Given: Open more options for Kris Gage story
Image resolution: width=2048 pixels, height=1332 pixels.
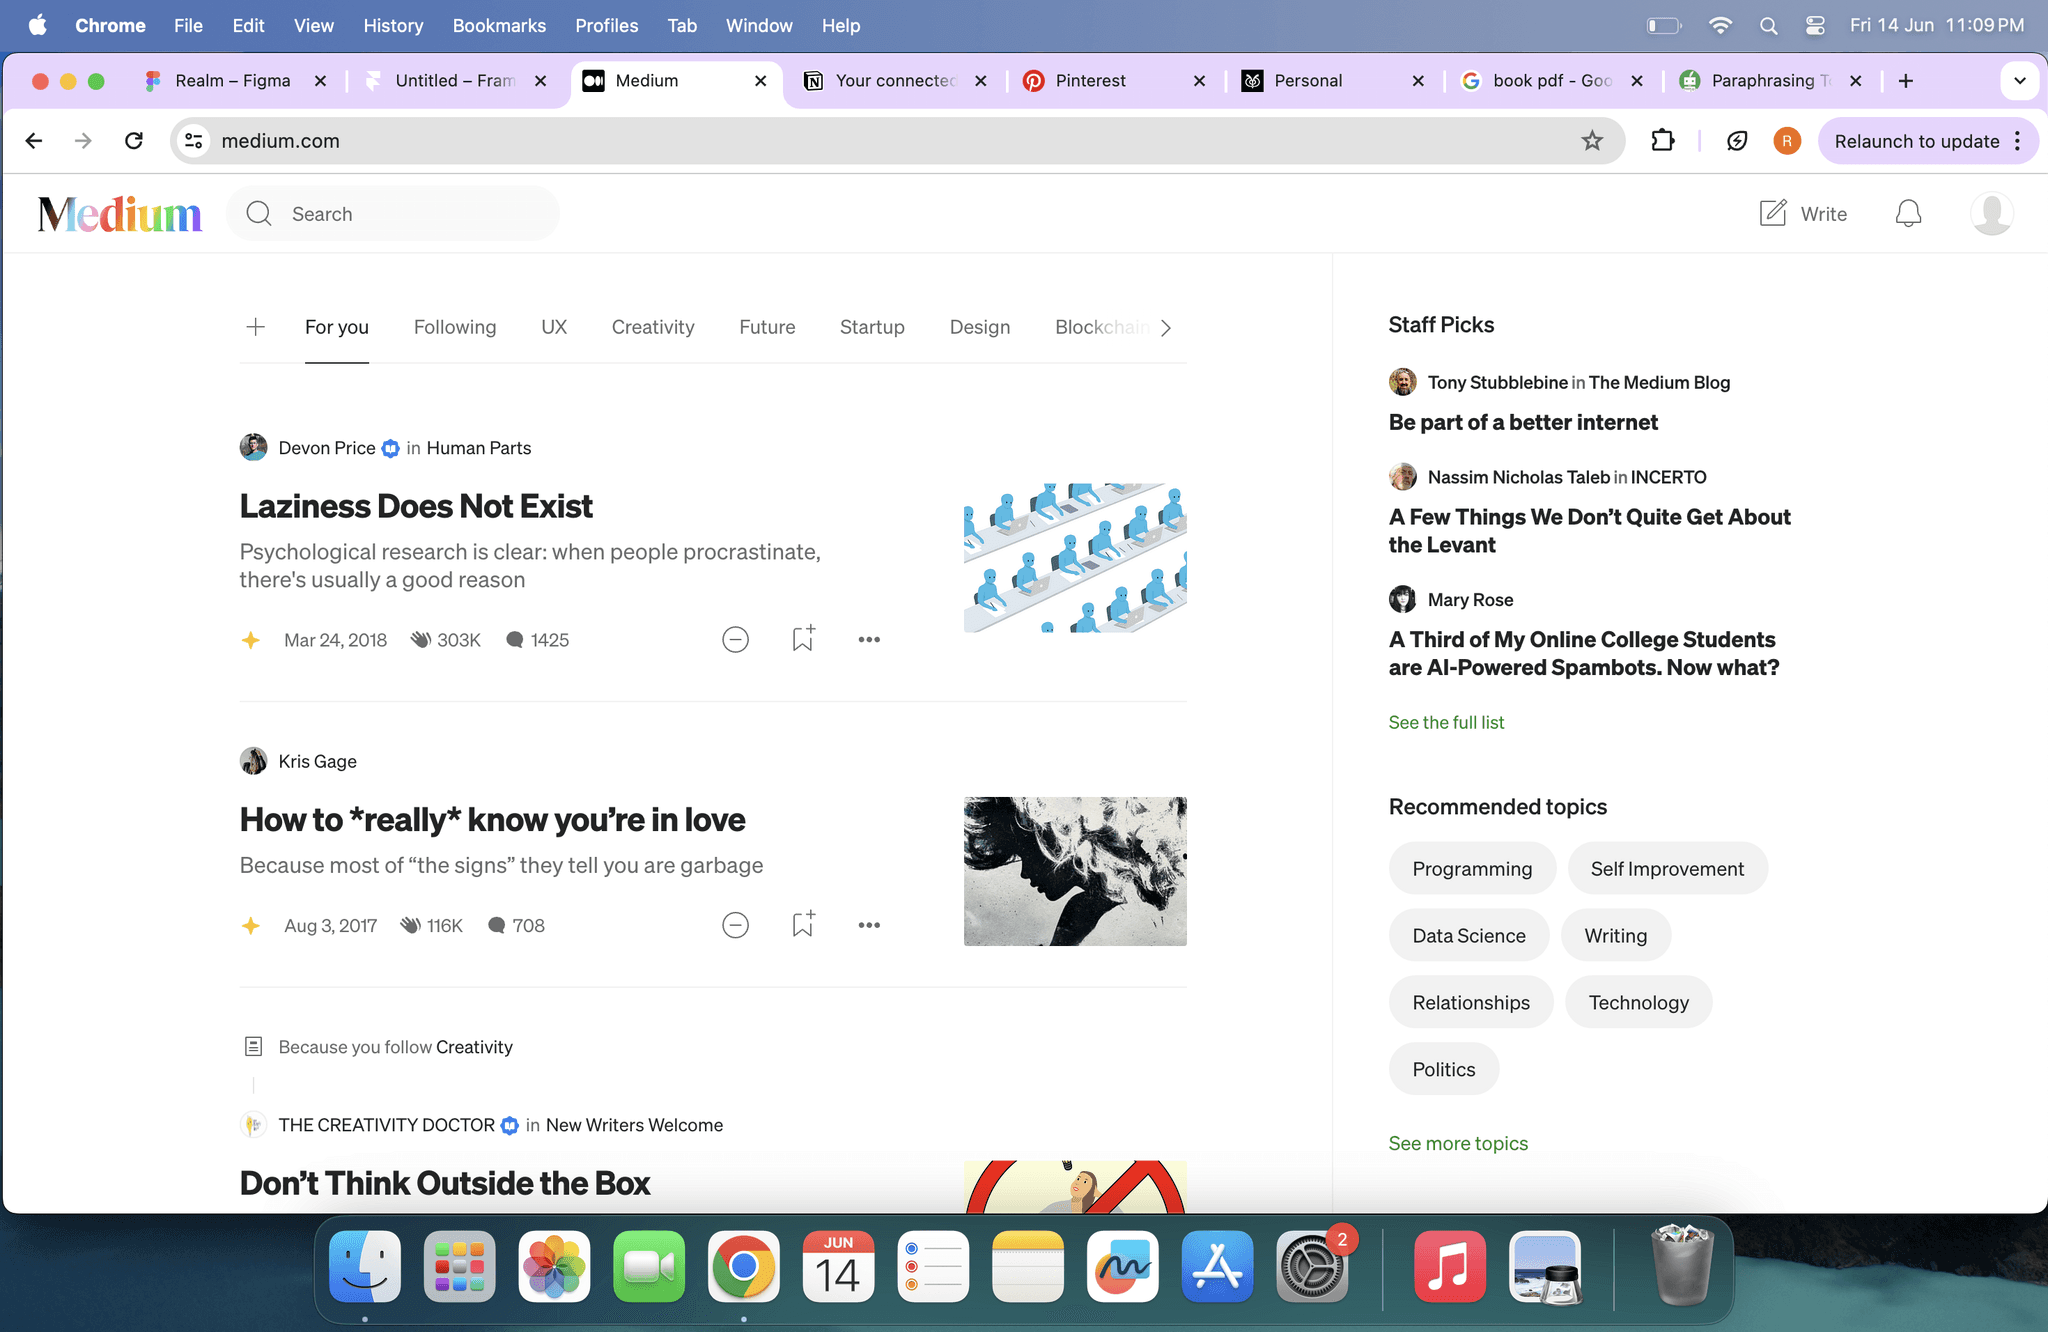Looking at the screenshot, I should click(x=869, y=925).
